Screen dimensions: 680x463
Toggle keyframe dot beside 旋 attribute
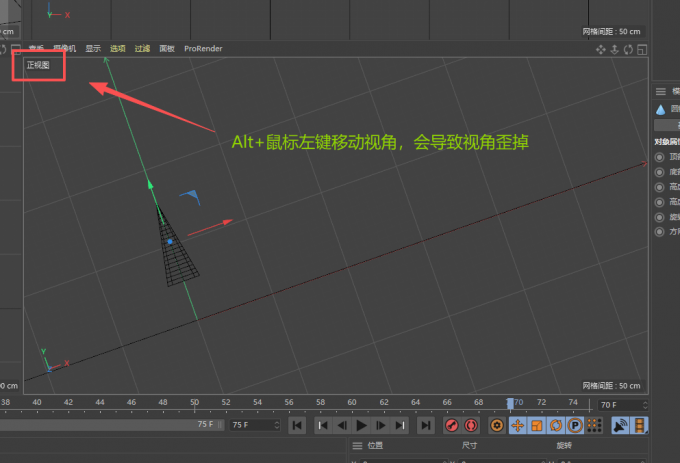660,217
